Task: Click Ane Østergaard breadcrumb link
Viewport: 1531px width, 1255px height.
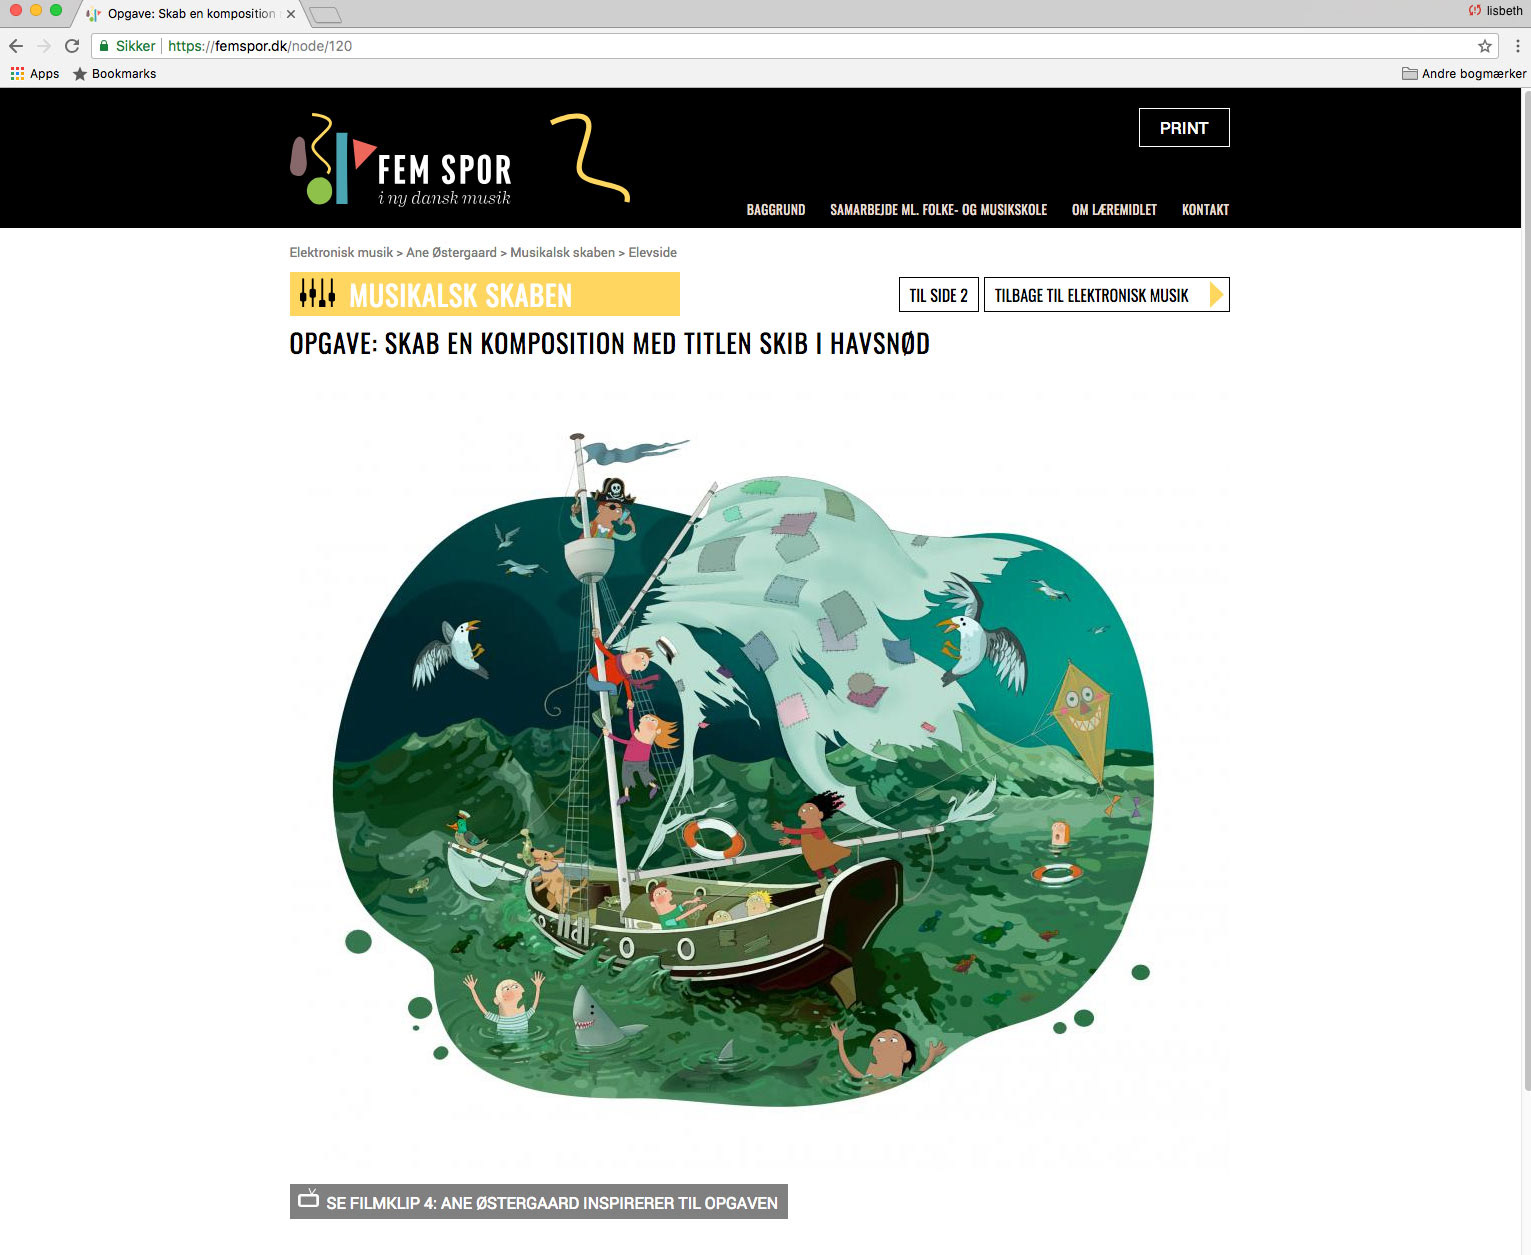Action: coord(451,253)
